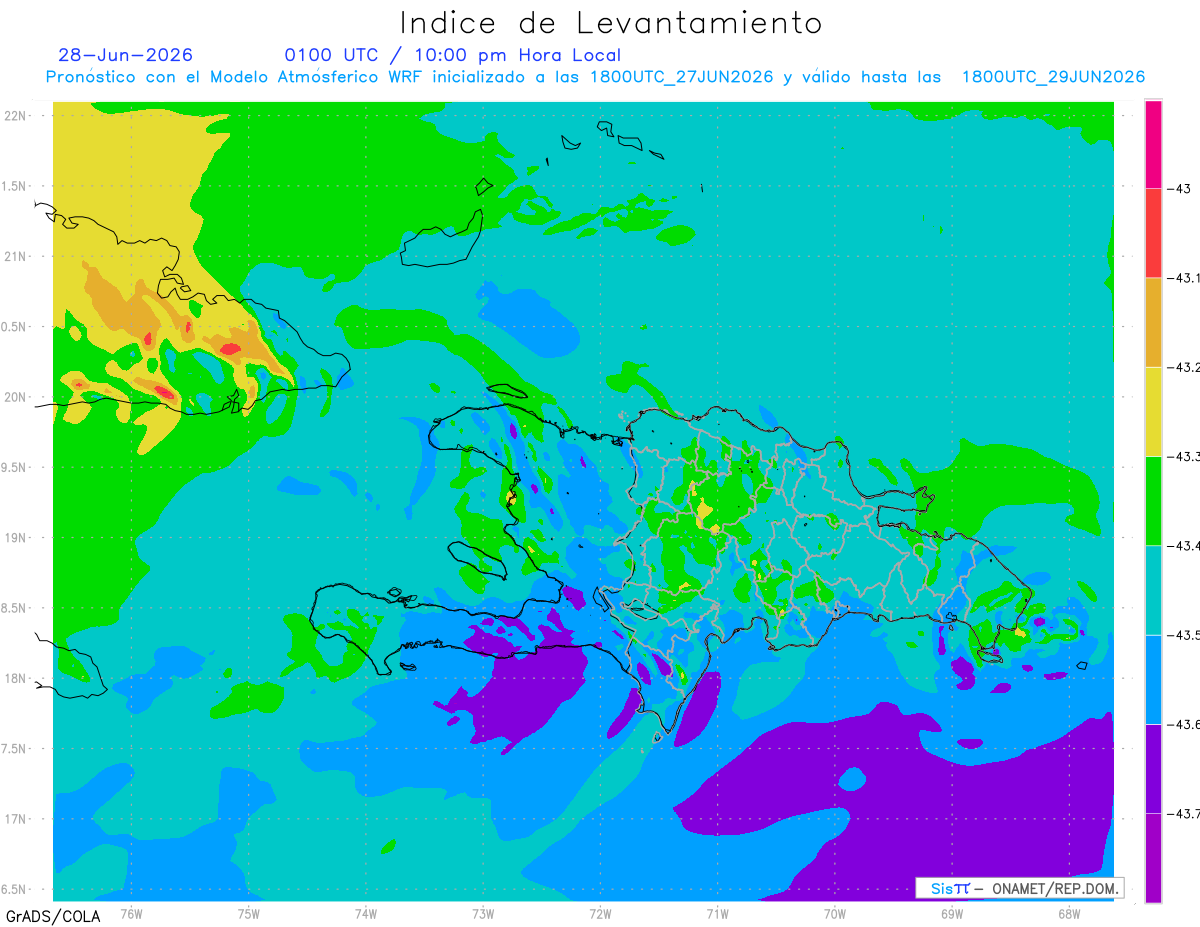Click the magenta segment of the color legend
The image size is (1200, 927).
point(1153,144)
